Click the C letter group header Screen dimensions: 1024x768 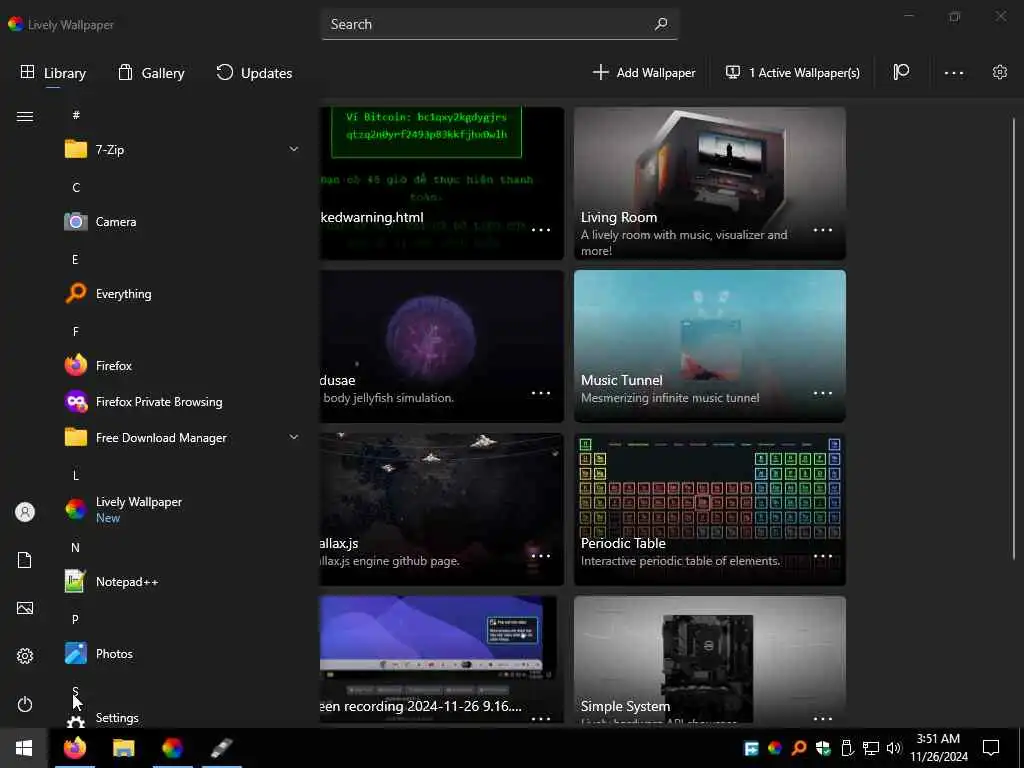[x=76, y=187]
